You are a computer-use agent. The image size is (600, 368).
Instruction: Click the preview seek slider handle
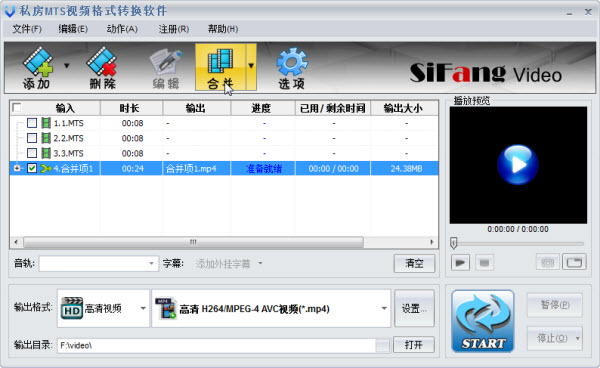(453, 243)
